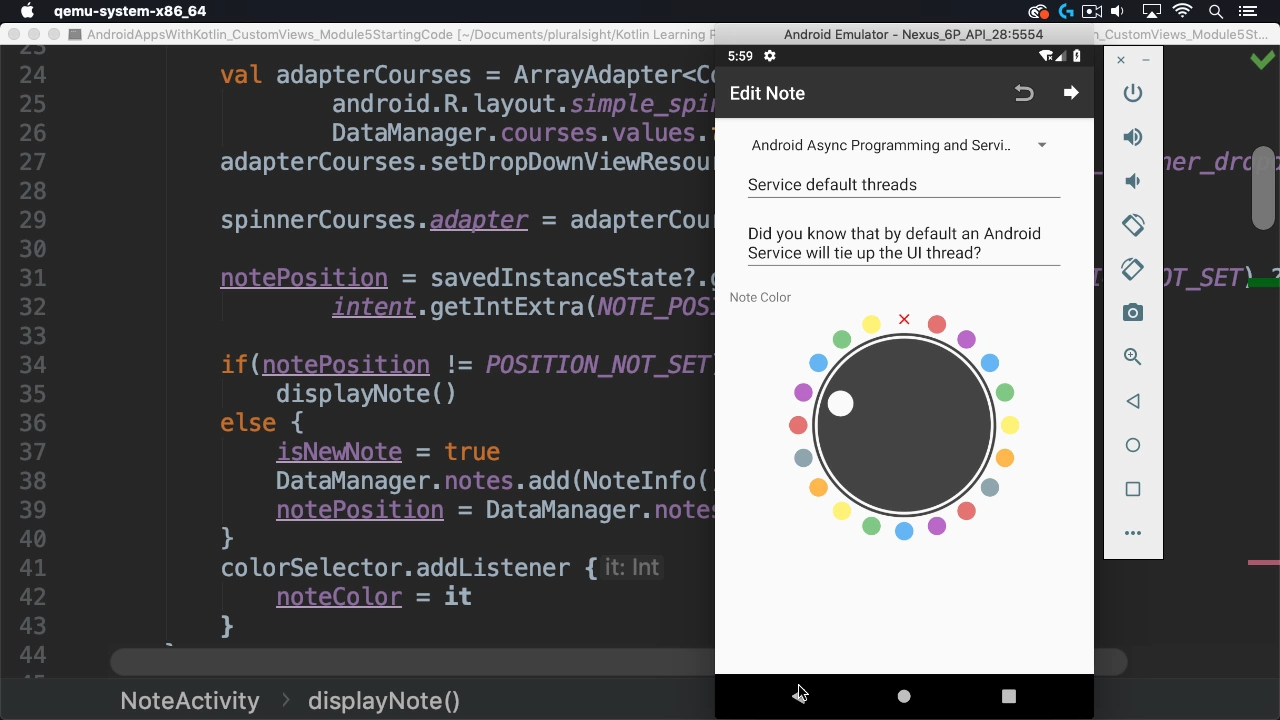Tap Android navigation bar back button

click(799, 696)
